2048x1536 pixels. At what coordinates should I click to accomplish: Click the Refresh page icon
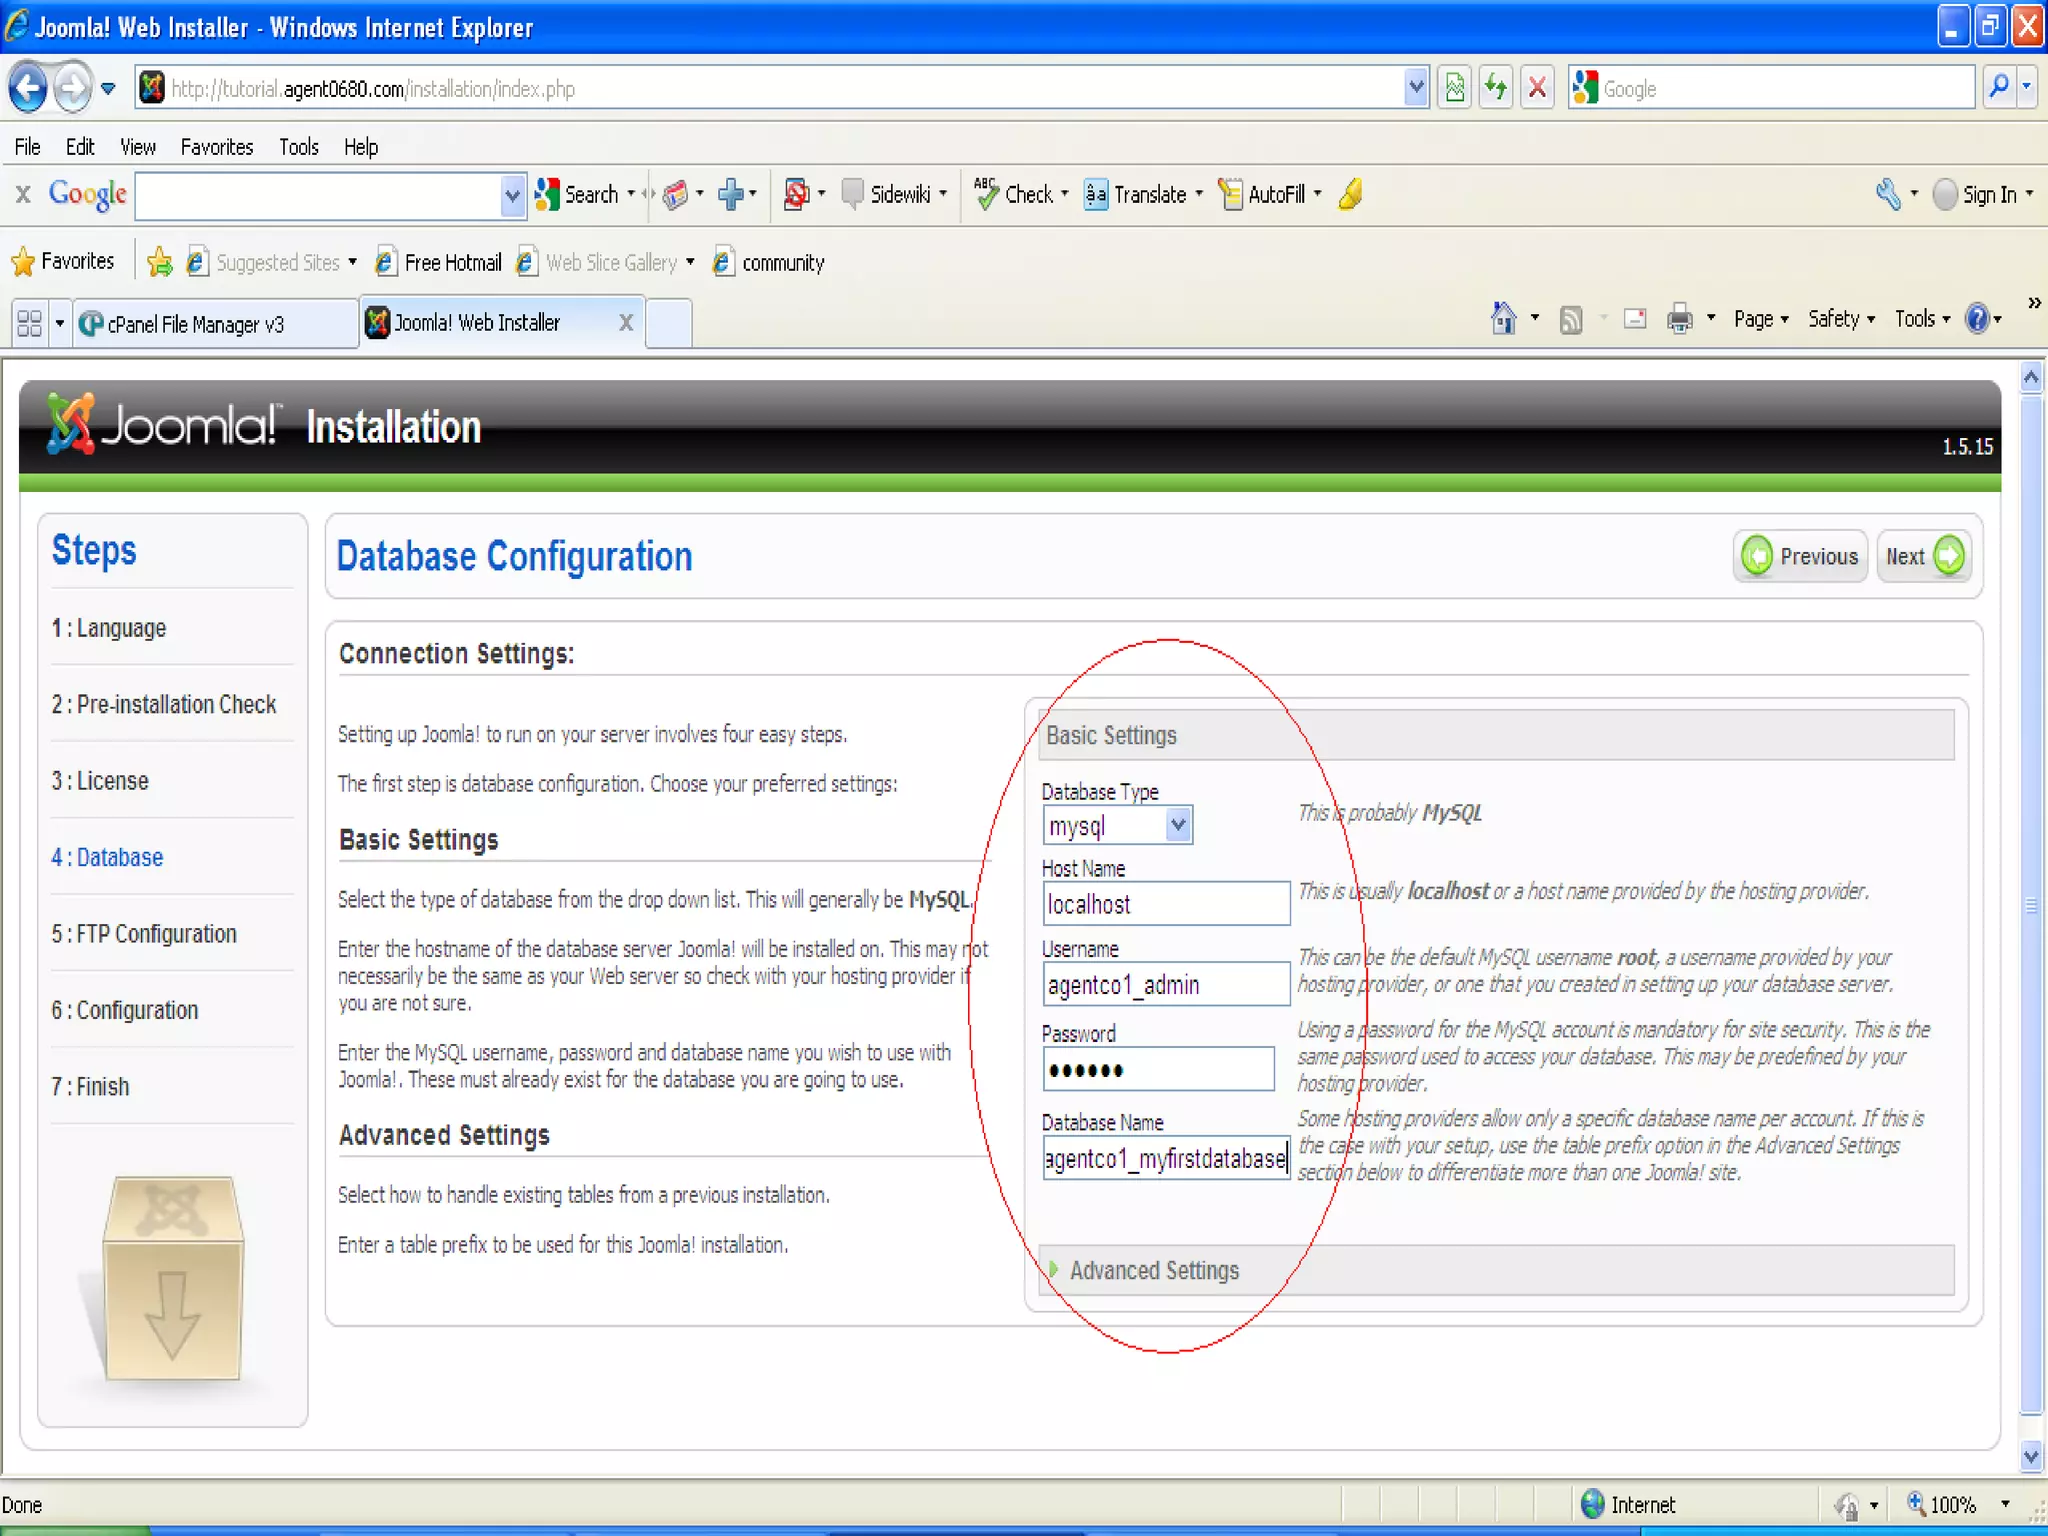1495,89
